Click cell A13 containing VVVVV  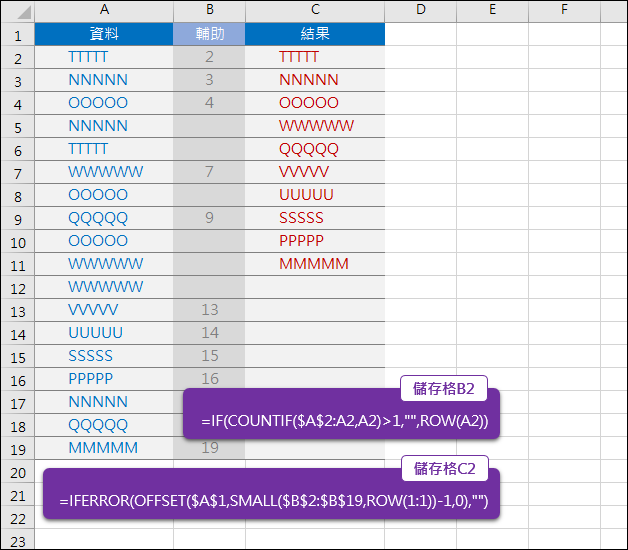pyautogui.click(x=104, y=310)
